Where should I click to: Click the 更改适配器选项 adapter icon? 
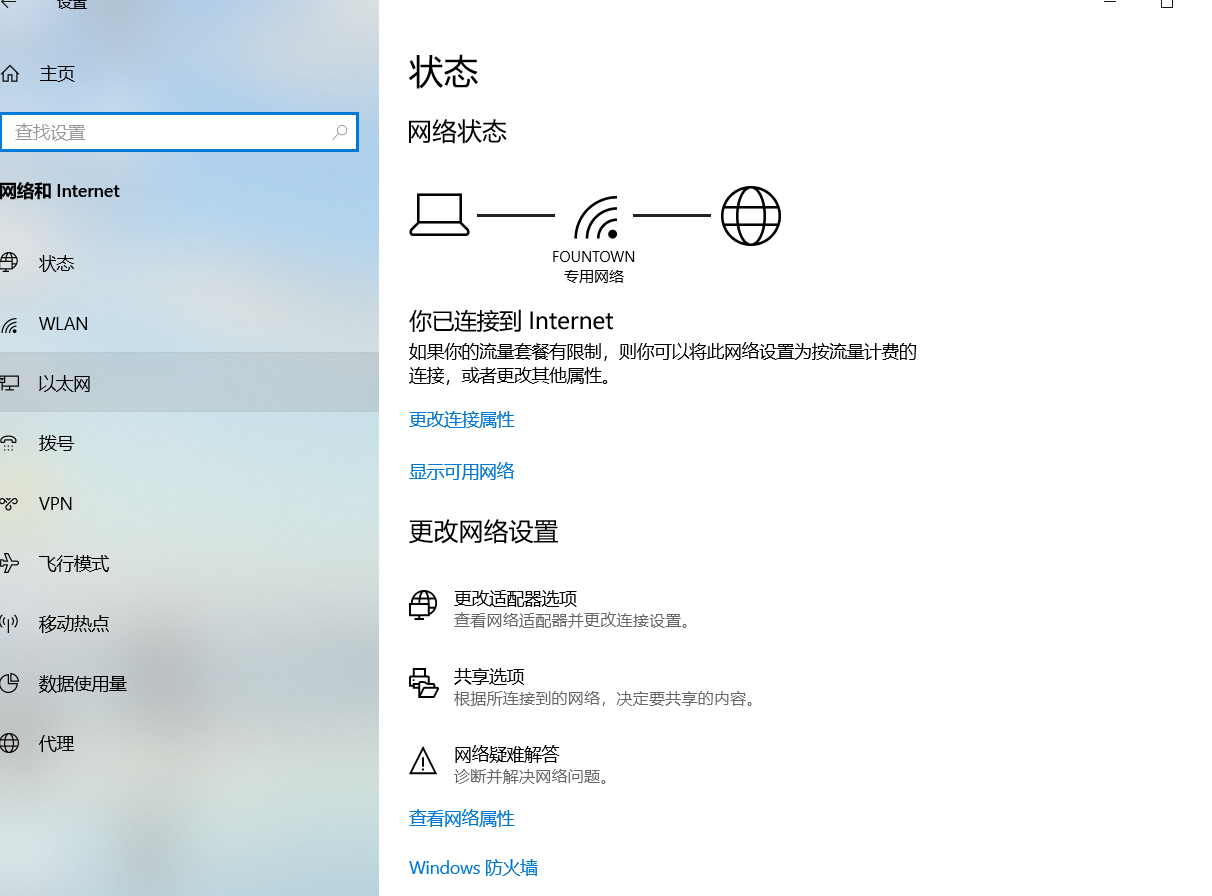point(423,604)
